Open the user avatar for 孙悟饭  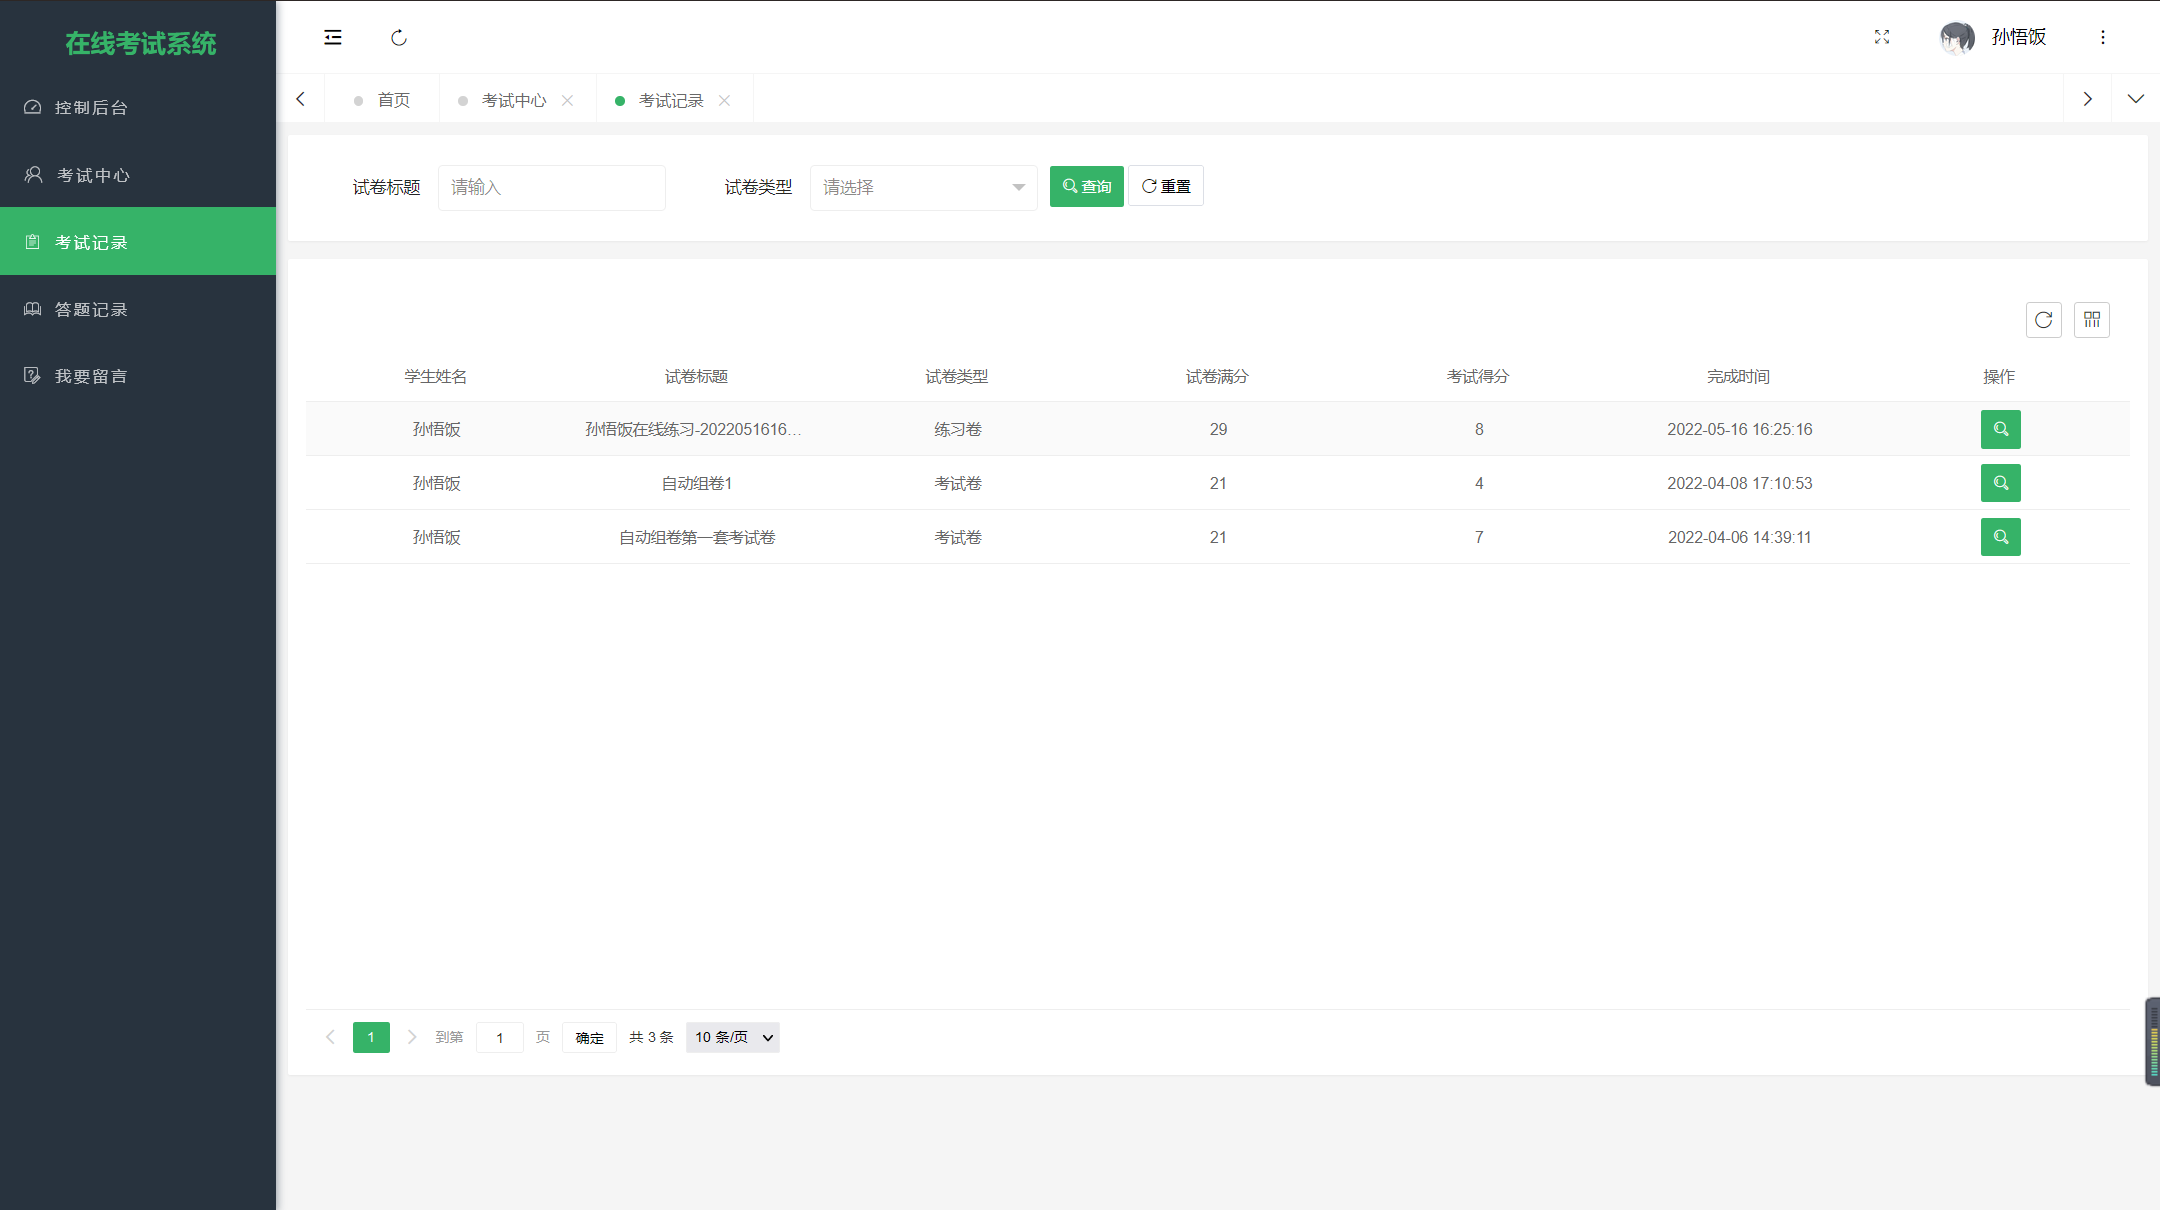pos(1957,37)
